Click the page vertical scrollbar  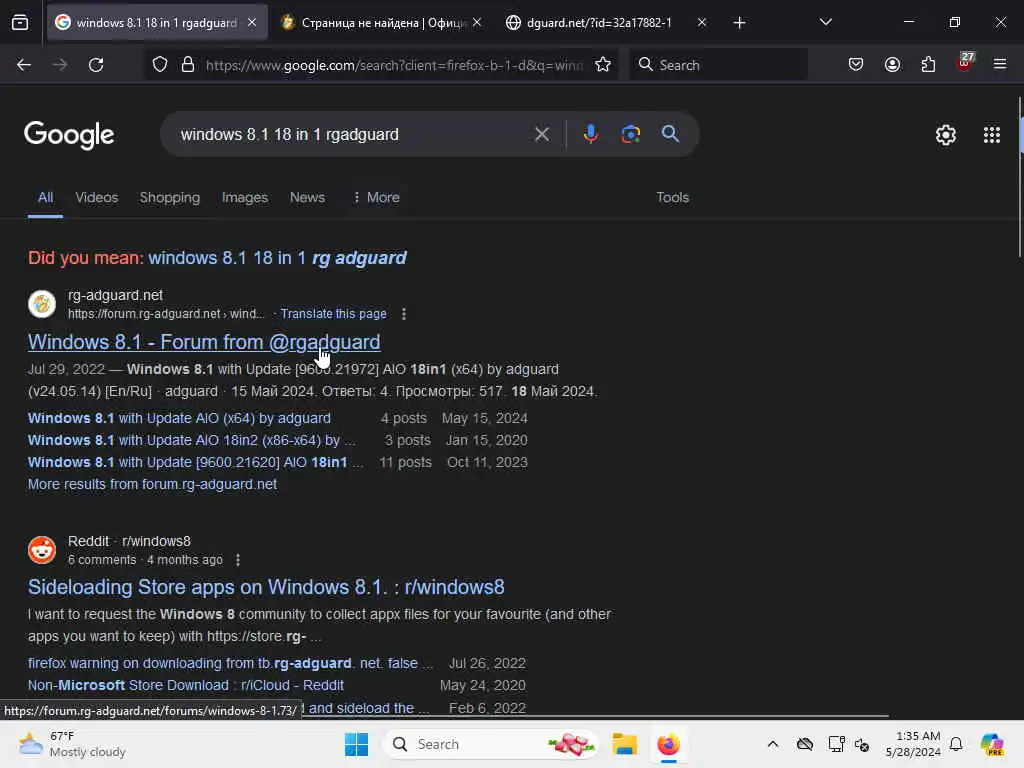pyautogui.click(x=1019, y=176)
